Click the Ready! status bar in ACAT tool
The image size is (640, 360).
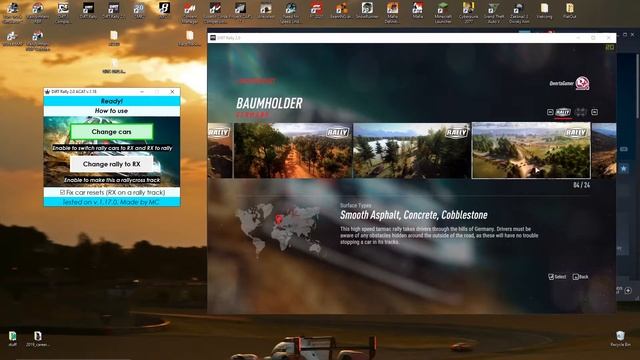pos(111,101)
